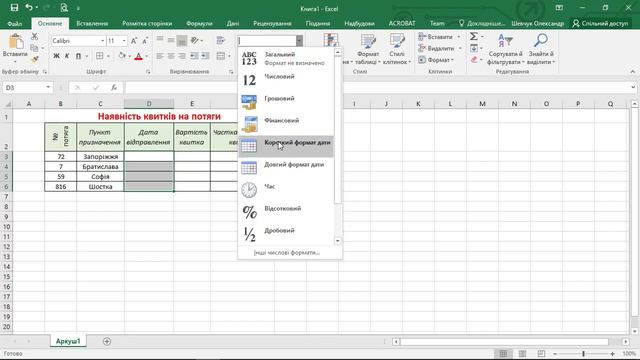Choose Грошовий currency format
This screenshot has width=640, height=360.
click(x=286, y=102)
